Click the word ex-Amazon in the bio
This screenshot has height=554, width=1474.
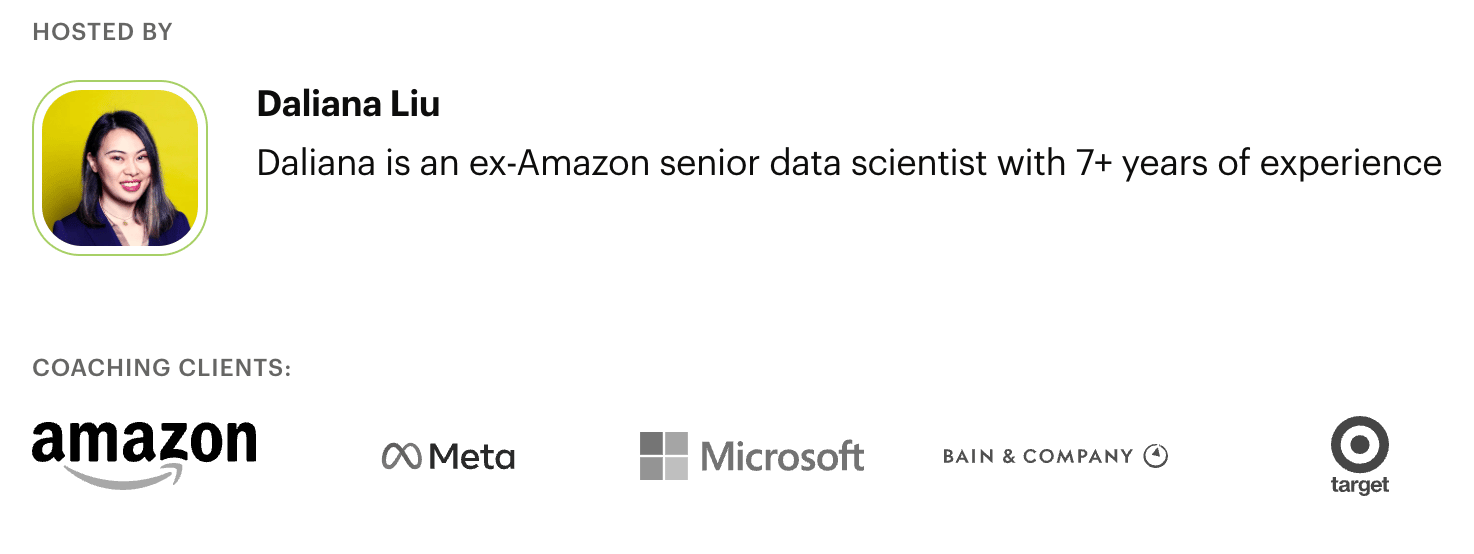(557, 163)
